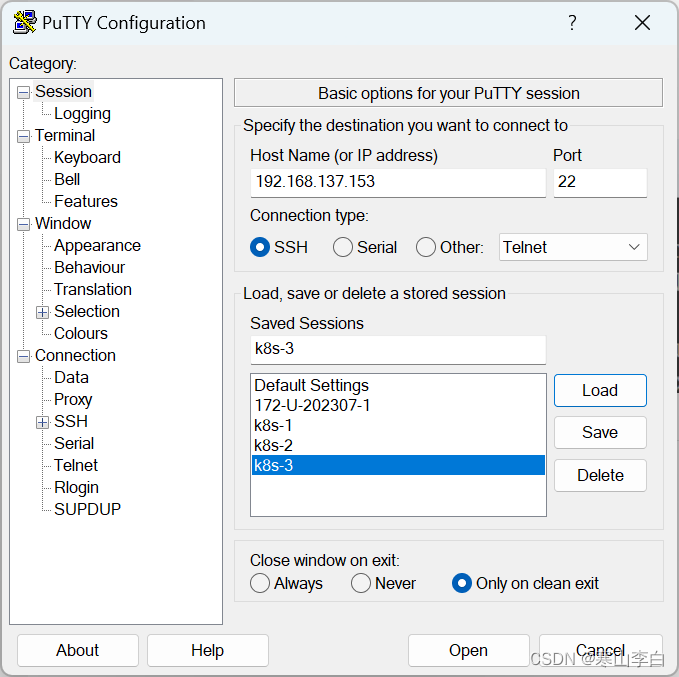Select the SSH connection type radio button
Screen dimensions: 679x677
[x=260, y=247]
